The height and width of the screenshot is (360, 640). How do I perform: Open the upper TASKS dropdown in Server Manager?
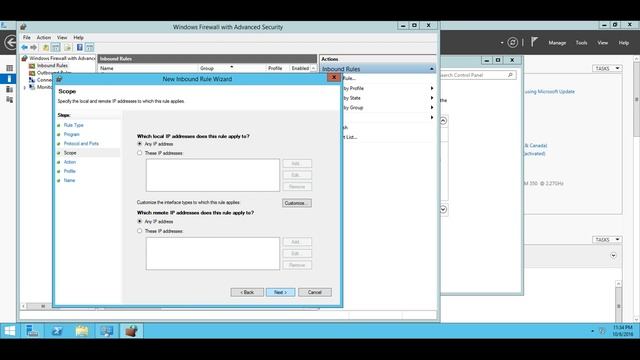coord(607,69)
